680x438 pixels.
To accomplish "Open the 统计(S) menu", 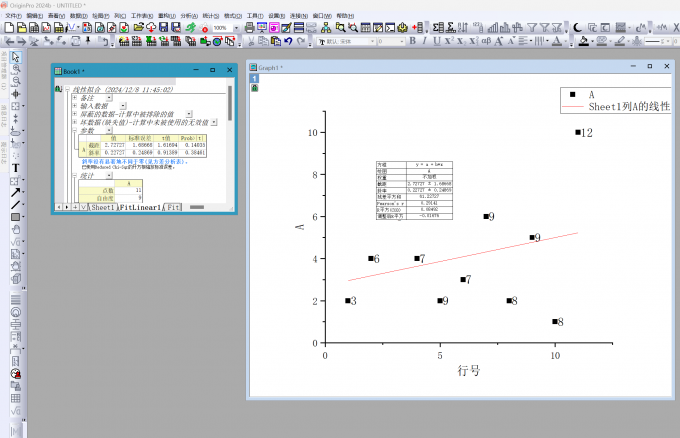I will pos(211,16).
